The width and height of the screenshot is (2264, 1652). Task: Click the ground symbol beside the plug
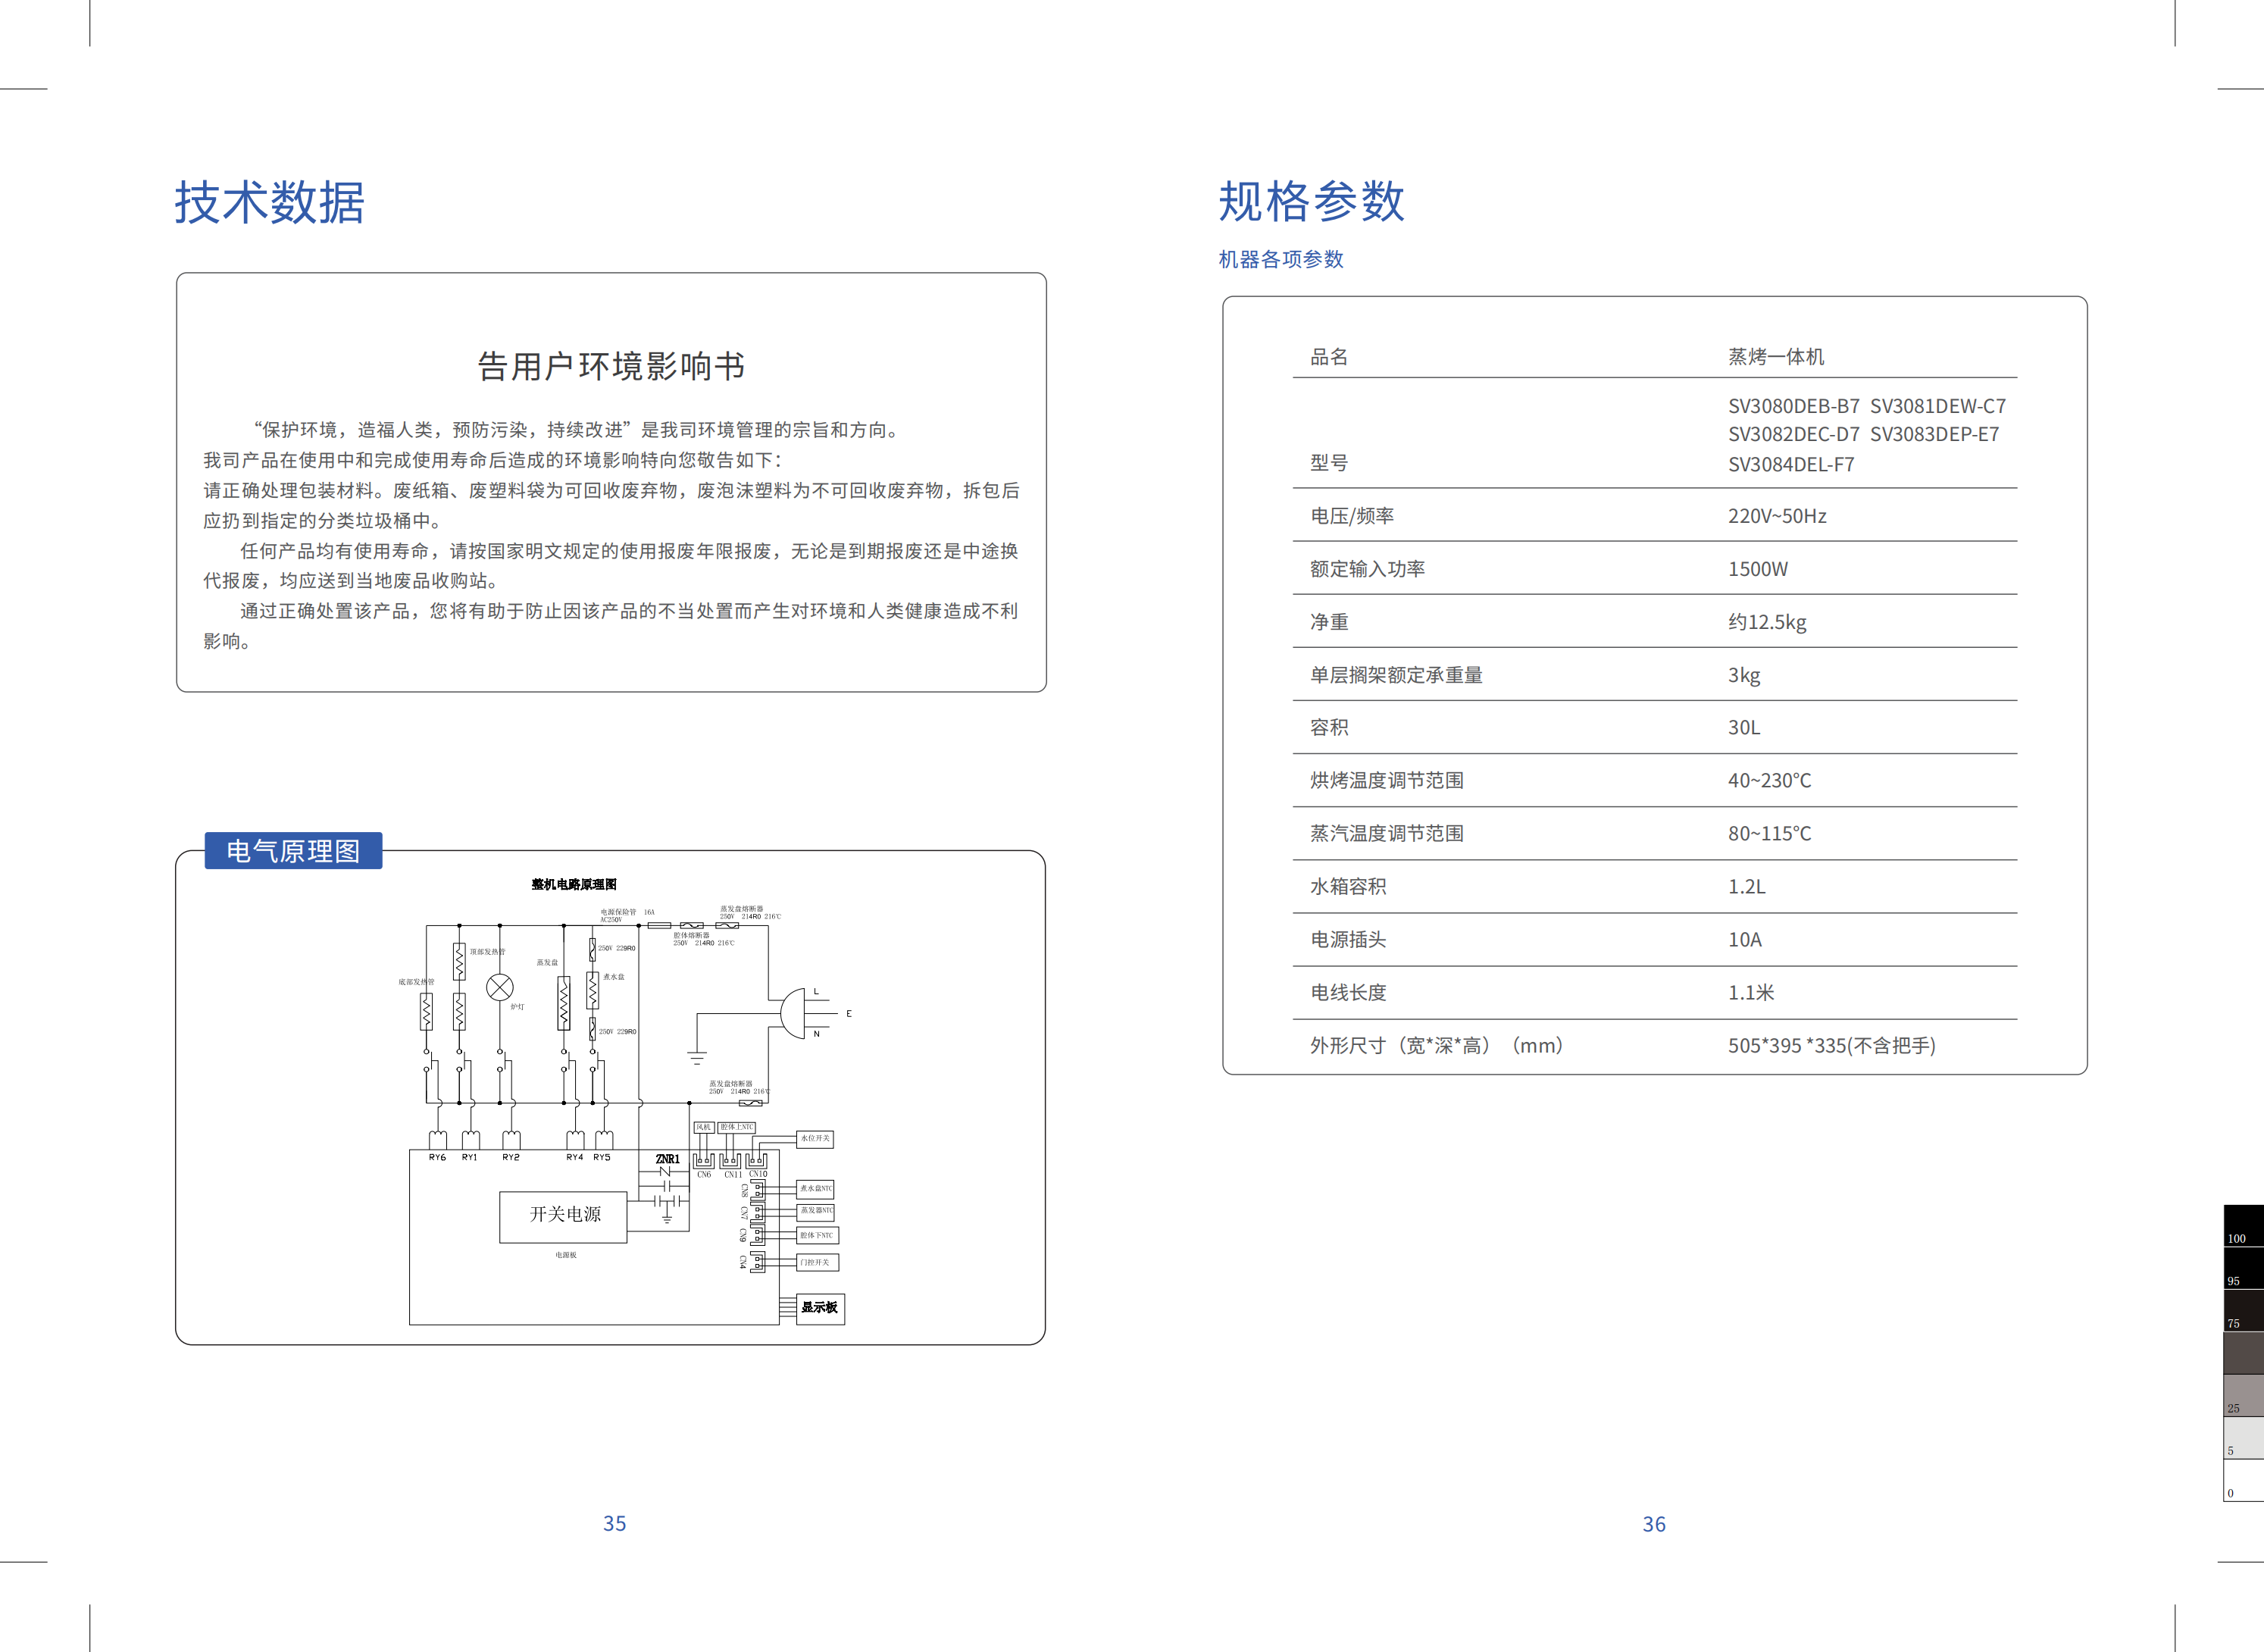point(696,1056)
